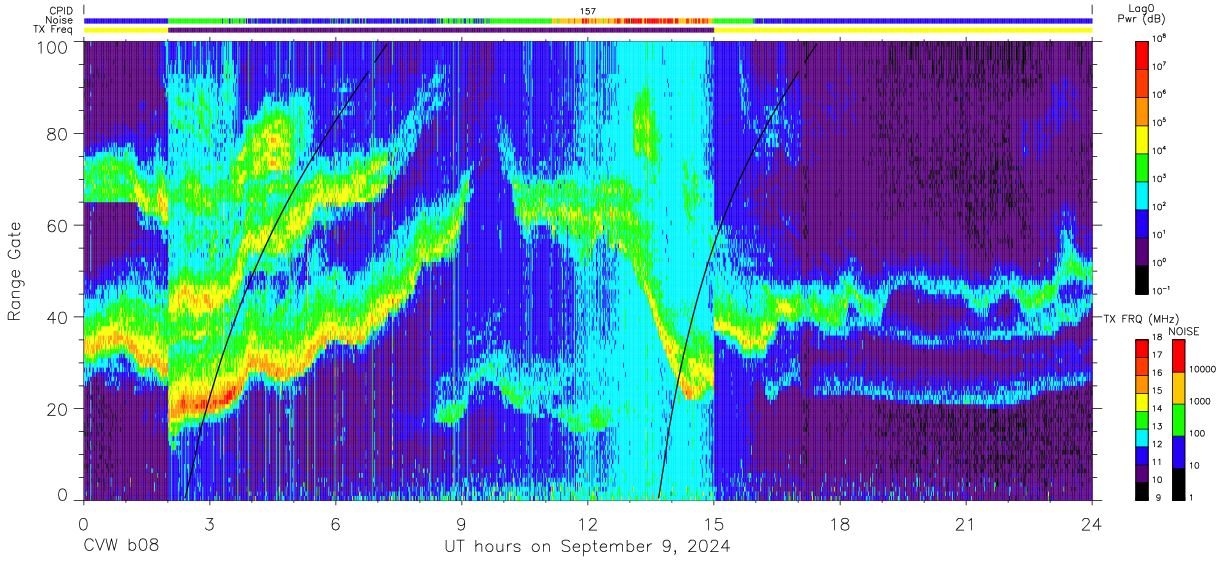Click the 17 label on TX FRQ legend
The image size is (1228, 567).
point(1157,355)
